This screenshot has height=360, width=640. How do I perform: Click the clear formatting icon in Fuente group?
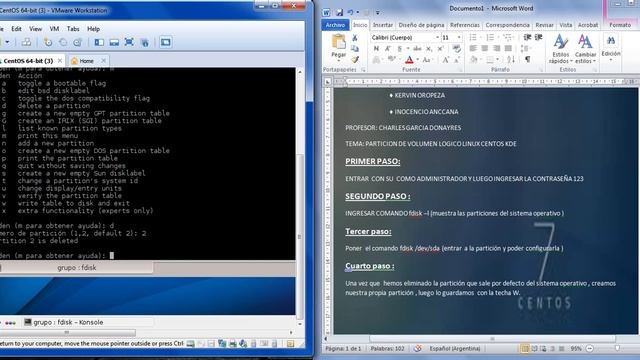click(457, 49)
